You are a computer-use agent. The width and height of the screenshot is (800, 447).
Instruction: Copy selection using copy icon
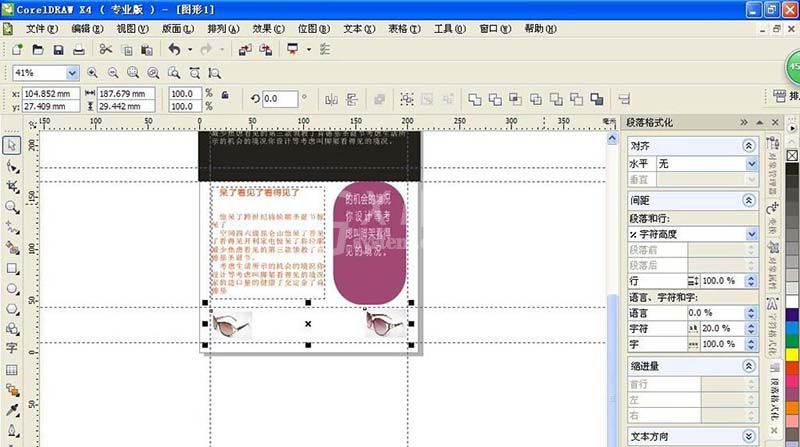point(127,49)
